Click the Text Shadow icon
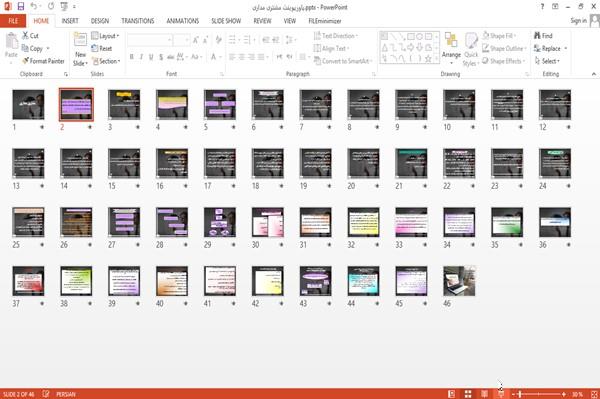 pyautogui.click(x=161, y=57)
